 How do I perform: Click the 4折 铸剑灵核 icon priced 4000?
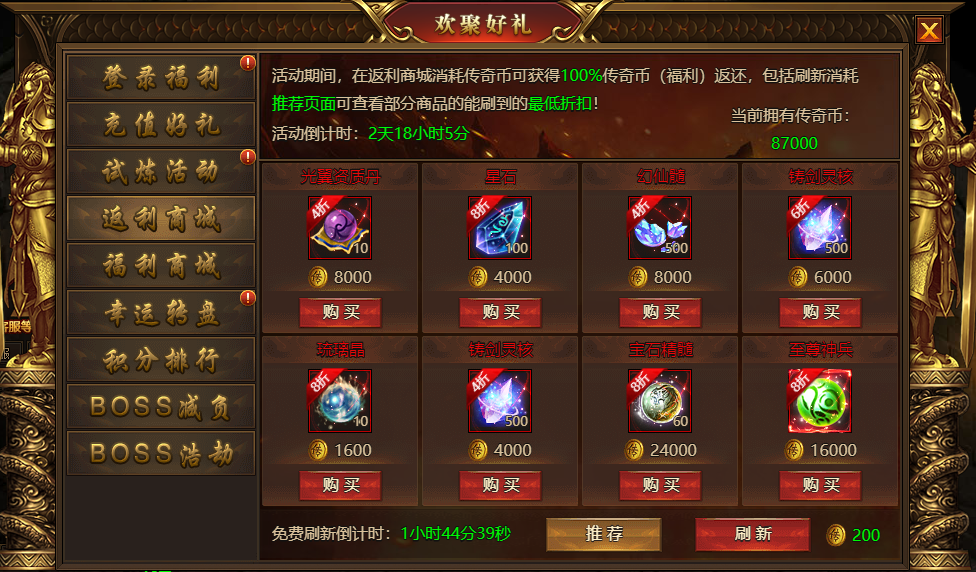(x=500, y=401)
